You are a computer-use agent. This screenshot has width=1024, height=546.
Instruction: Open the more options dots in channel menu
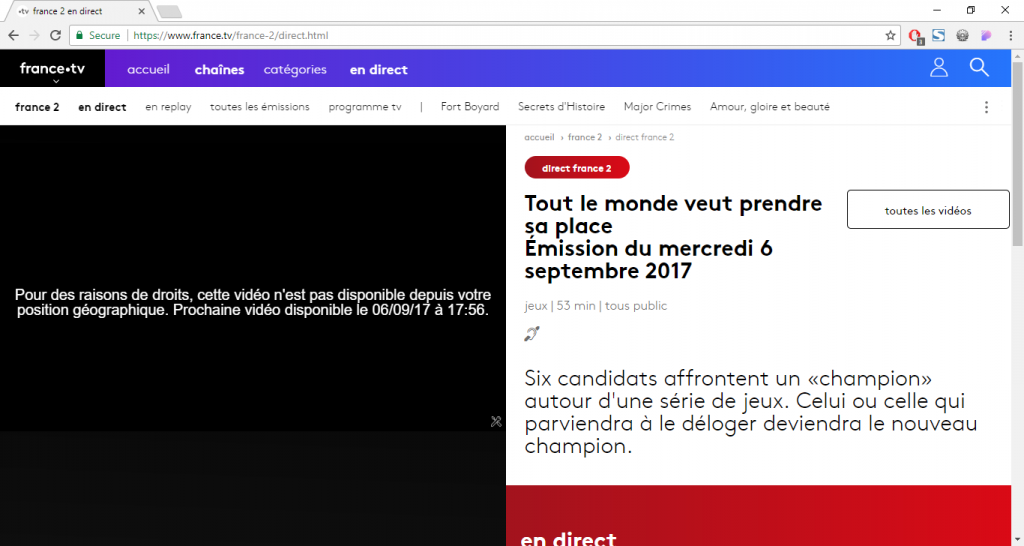pos(986,107)
